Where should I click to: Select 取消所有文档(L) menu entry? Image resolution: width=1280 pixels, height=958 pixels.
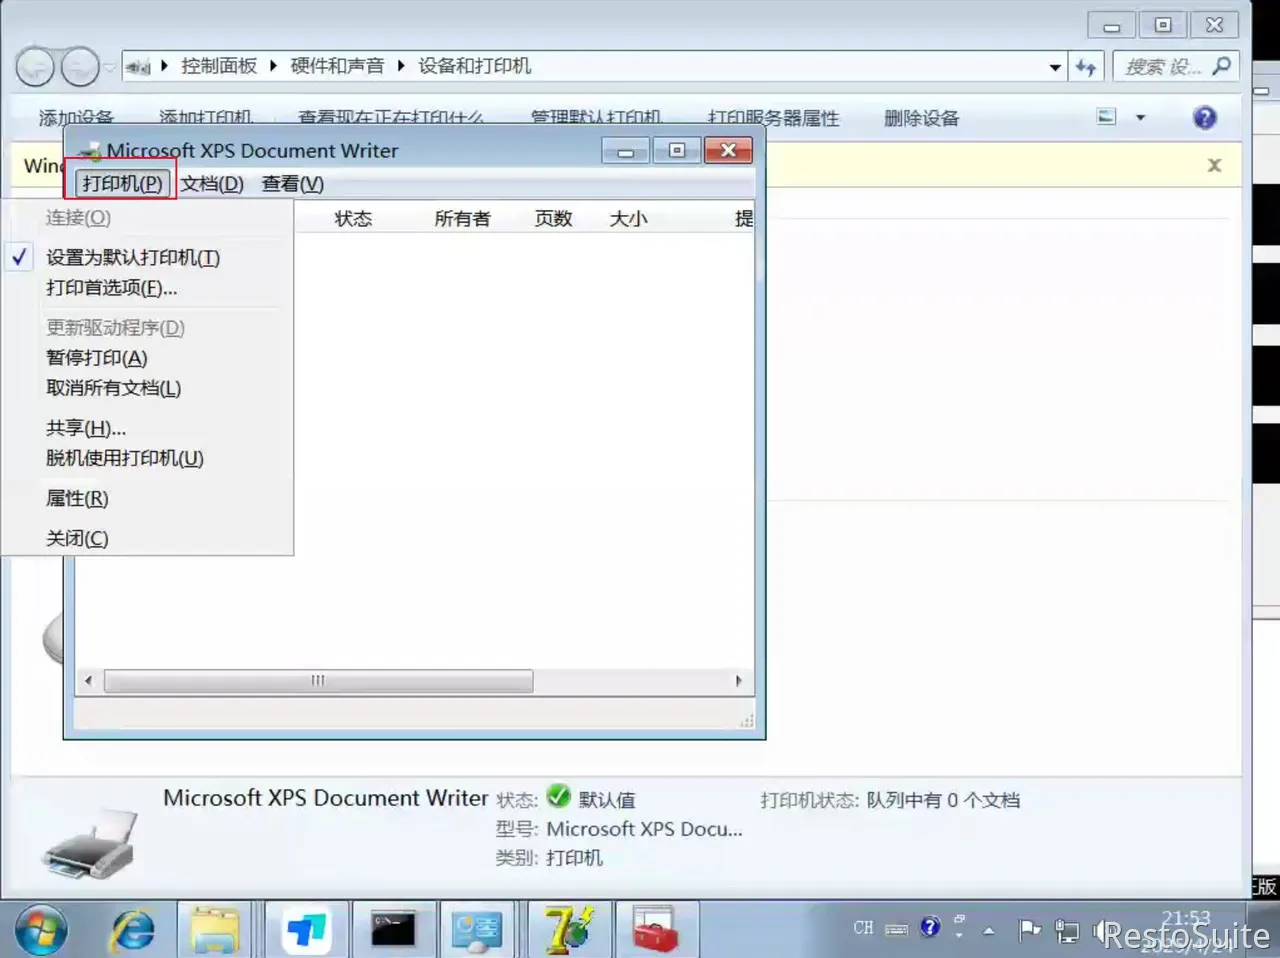click(114, 388)
